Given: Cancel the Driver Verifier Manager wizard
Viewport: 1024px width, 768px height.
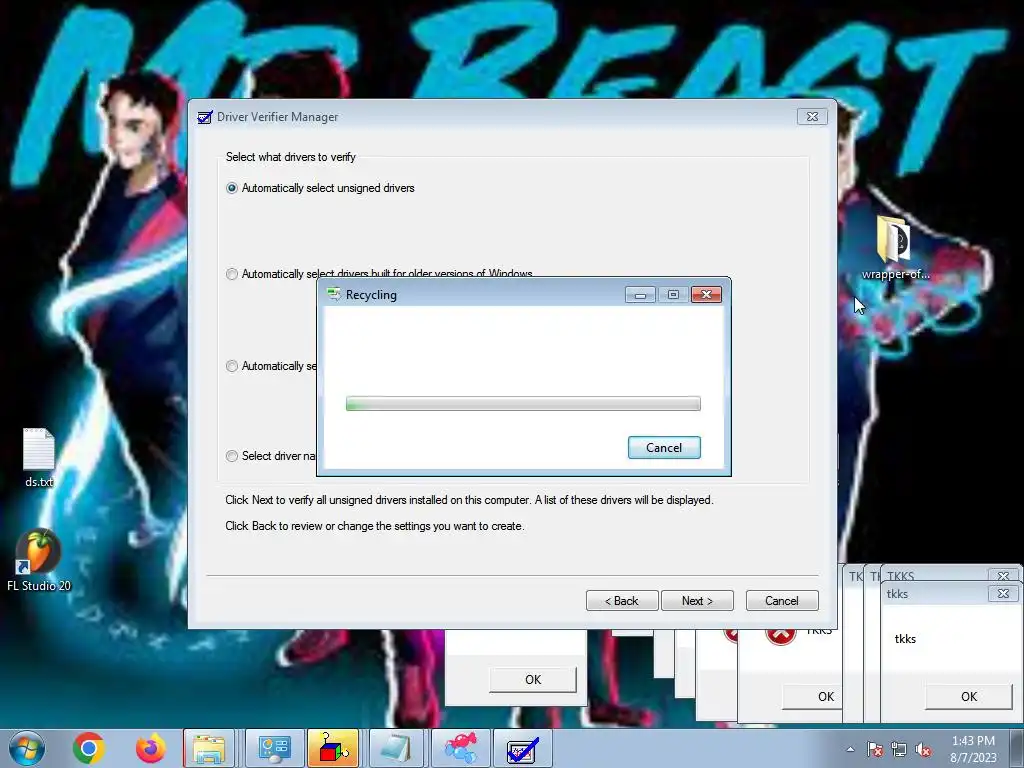Looking at the screenshot, I should (x=782, y=601).
